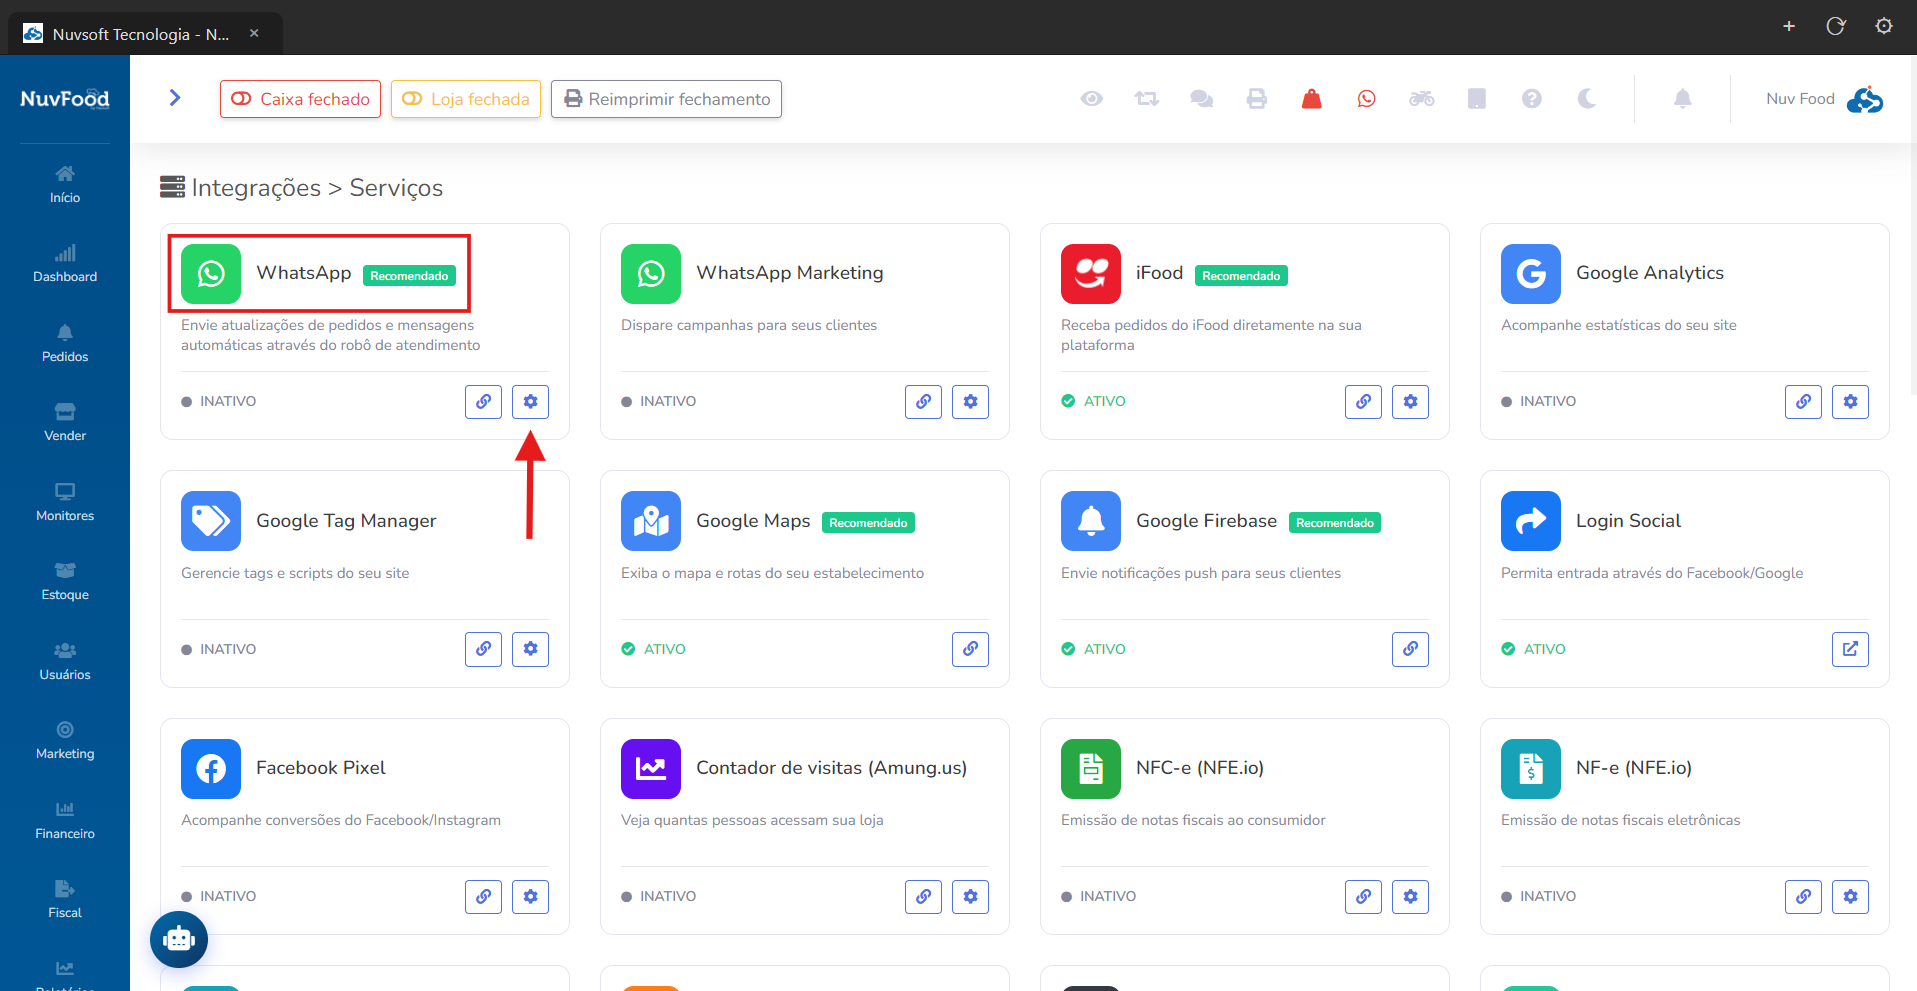This screenshot has height=991, width=1917.
Task: Open NFC-e (NFE.io) settings gear
Action: [x=1410, y=897]
